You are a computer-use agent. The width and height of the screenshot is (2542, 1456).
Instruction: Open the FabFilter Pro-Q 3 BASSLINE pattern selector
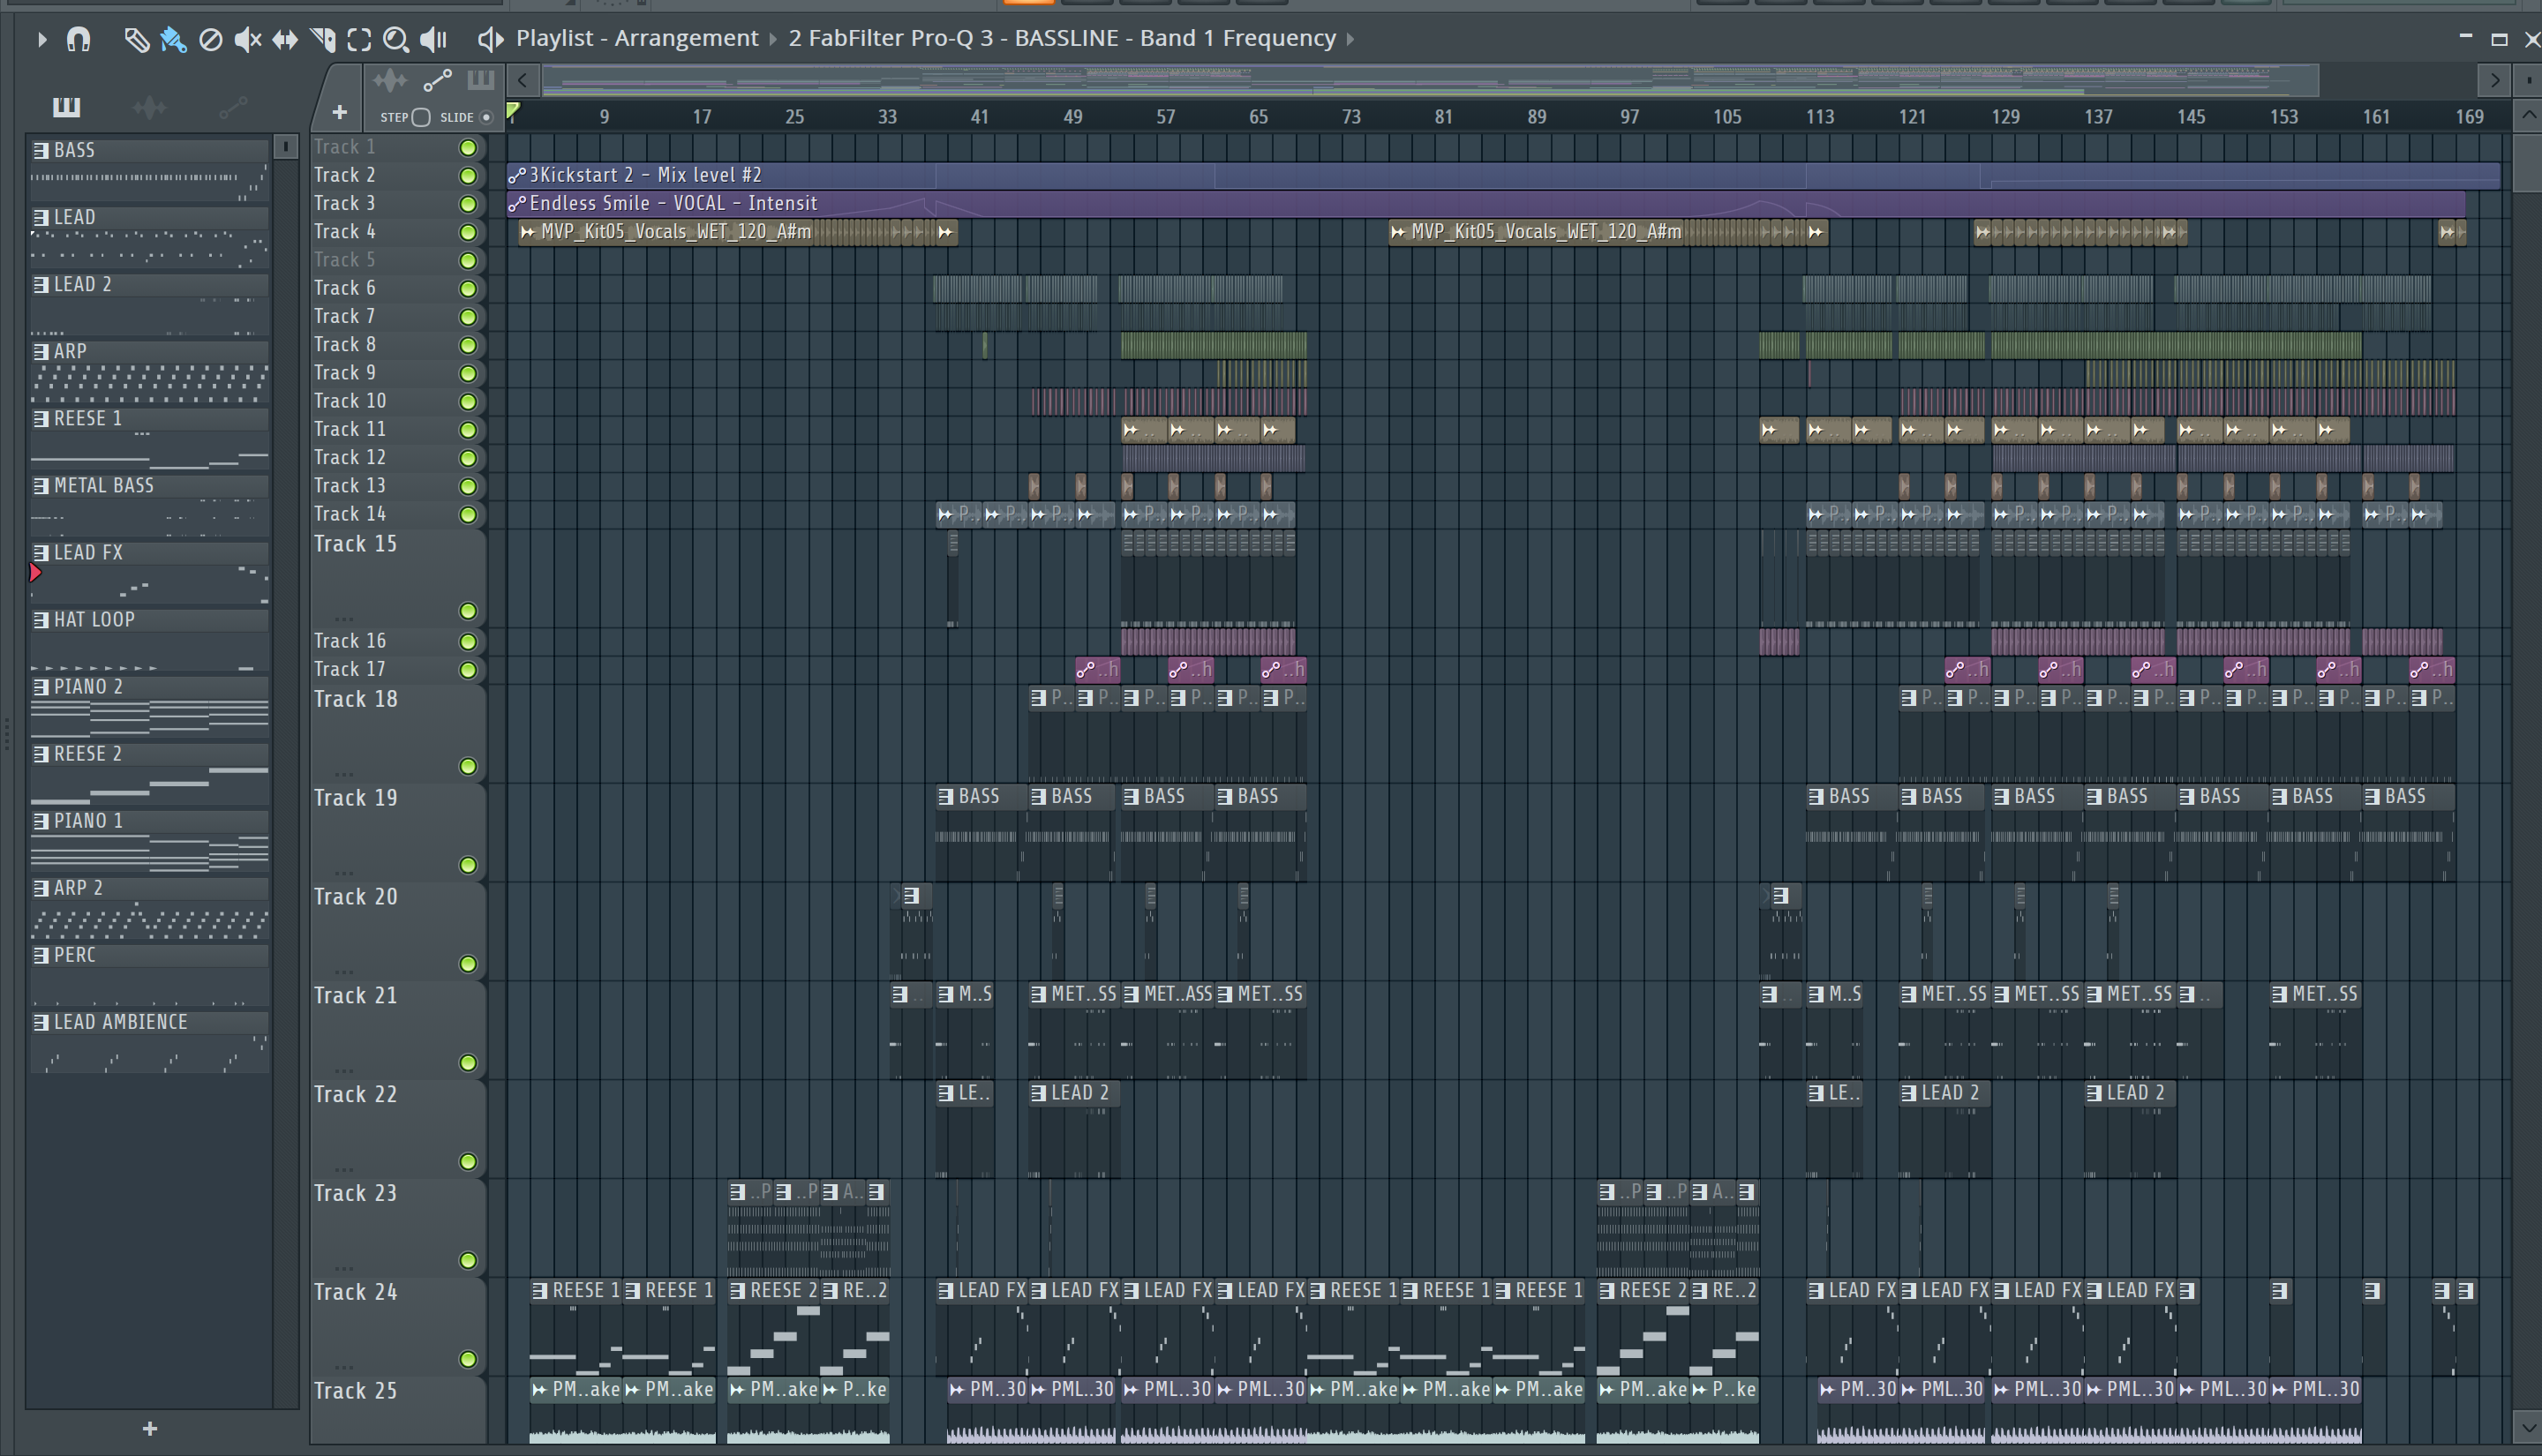(x=1062, y=38)
